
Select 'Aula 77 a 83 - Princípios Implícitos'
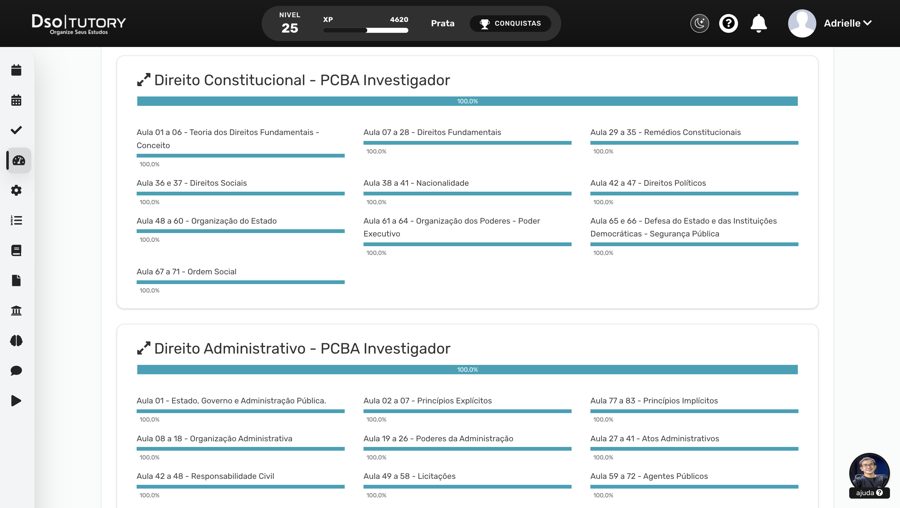click(654, 401)
